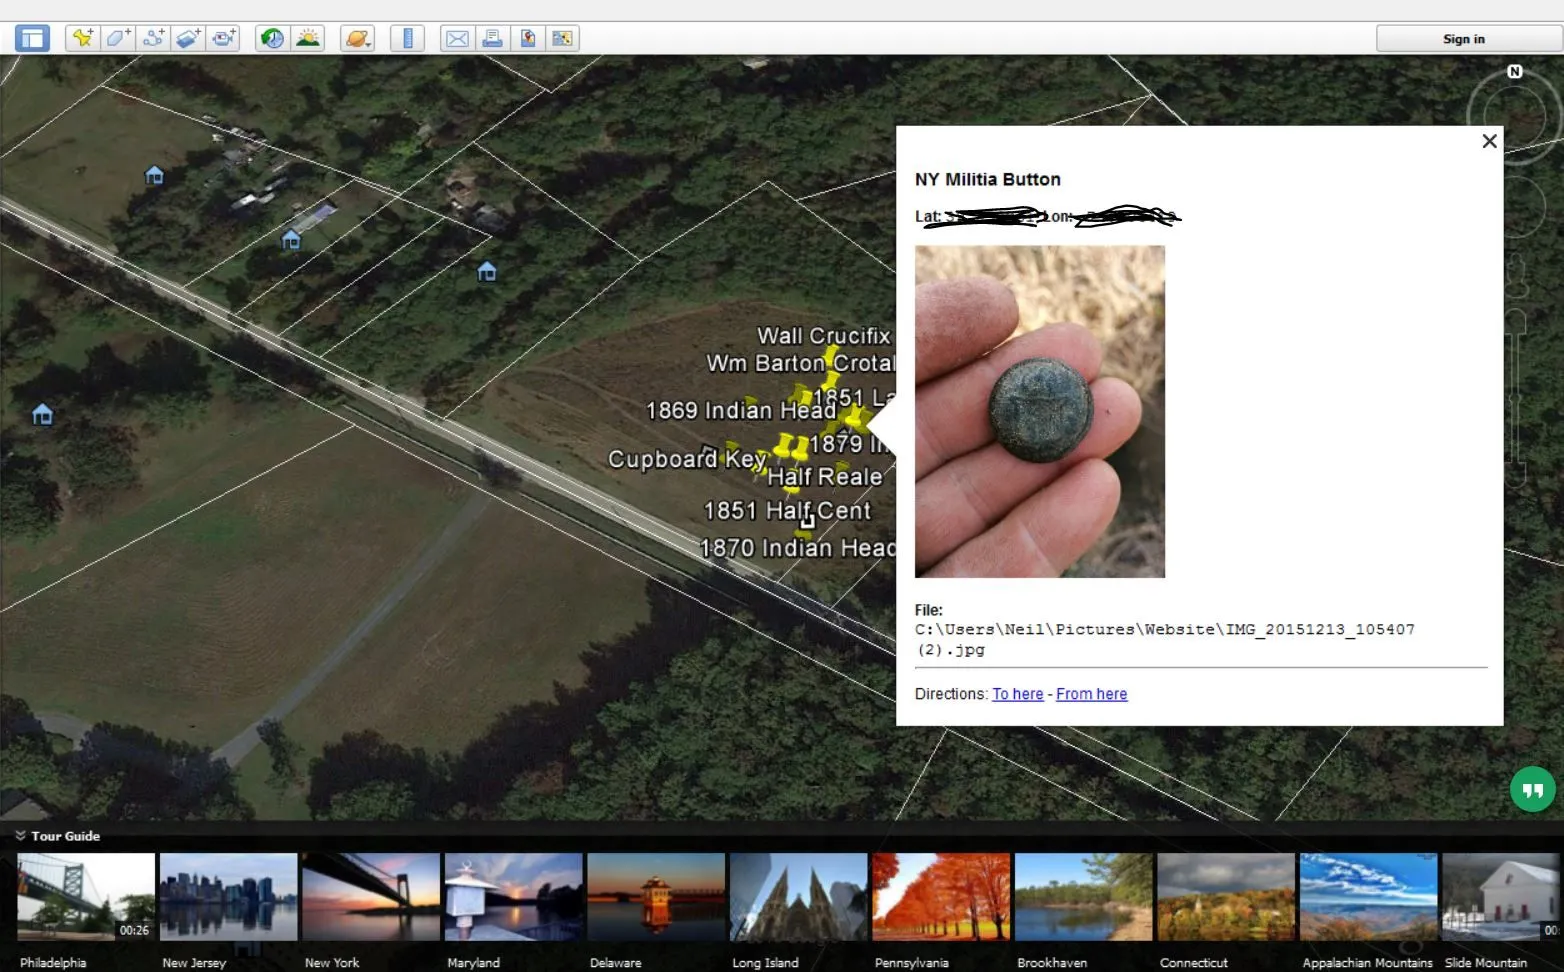Toggle sunlight across the landscape
1564x972 pixels.
coord(308,39)
